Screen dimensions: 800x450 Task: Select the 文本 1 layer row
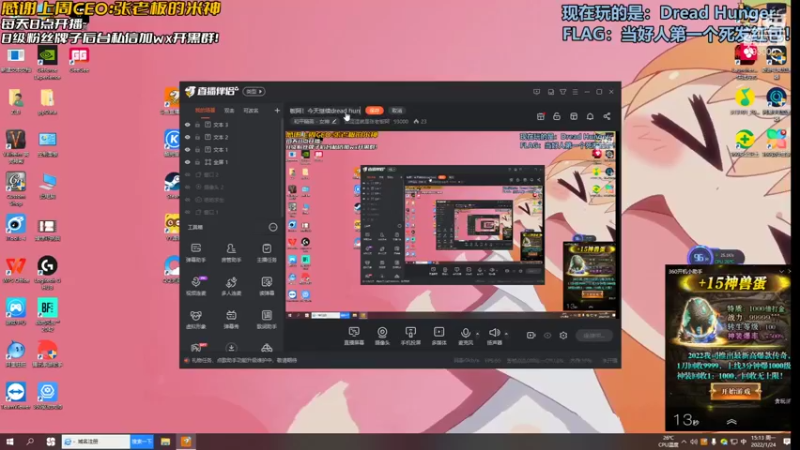pyautogui.click(x=231, y=149)
